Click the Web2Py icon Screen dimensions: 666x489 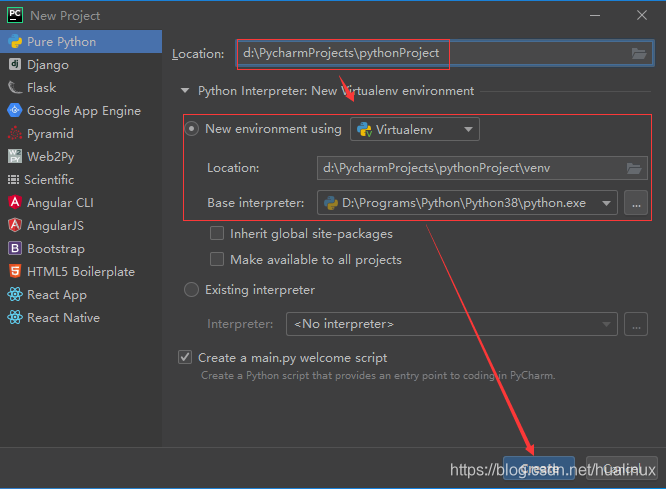pyautogui.click(x=15, y=156)
